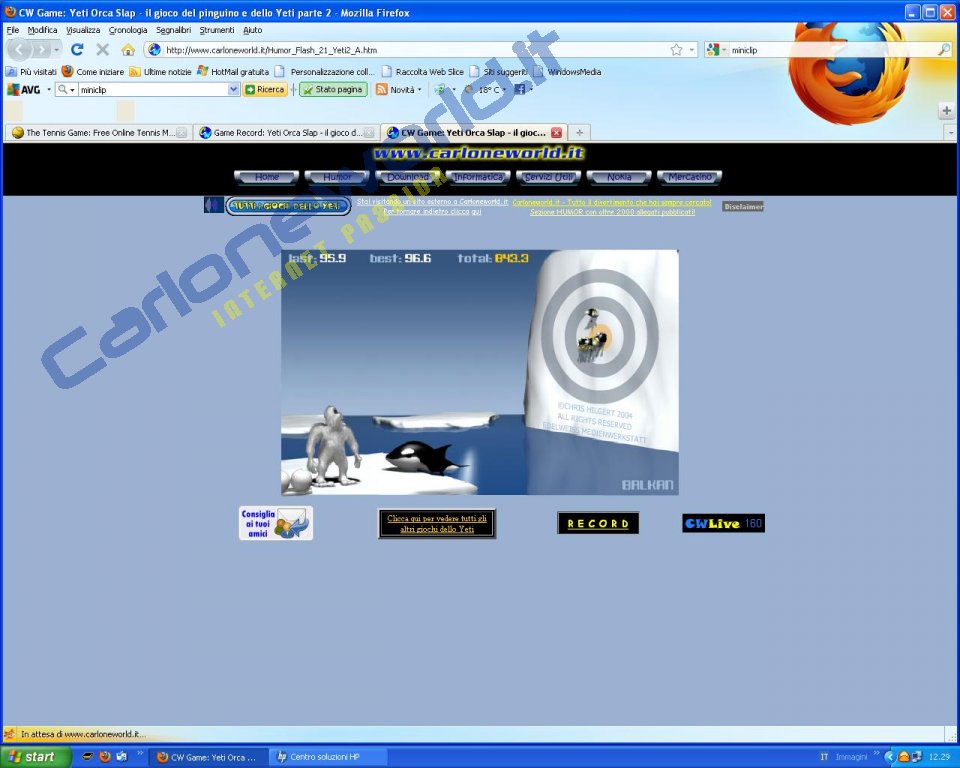
Task: Go to the Home page icon
Action: [x=128, y=50]
